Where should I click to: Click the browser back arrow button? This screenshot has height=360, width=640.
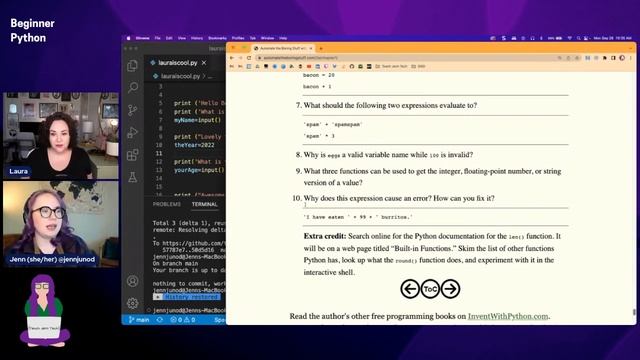pyautogui.click(x=232, y=58)
